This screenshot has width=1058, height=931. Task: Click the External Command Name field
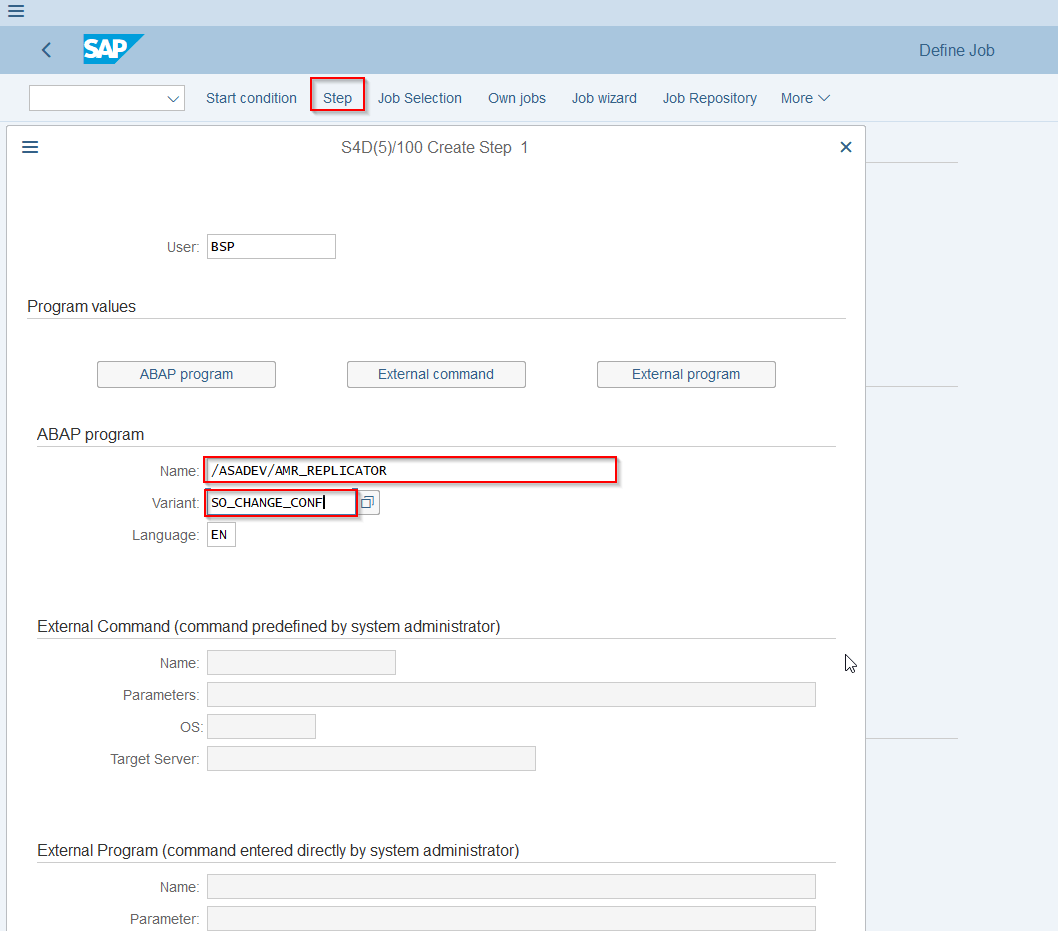click(301, 662)
